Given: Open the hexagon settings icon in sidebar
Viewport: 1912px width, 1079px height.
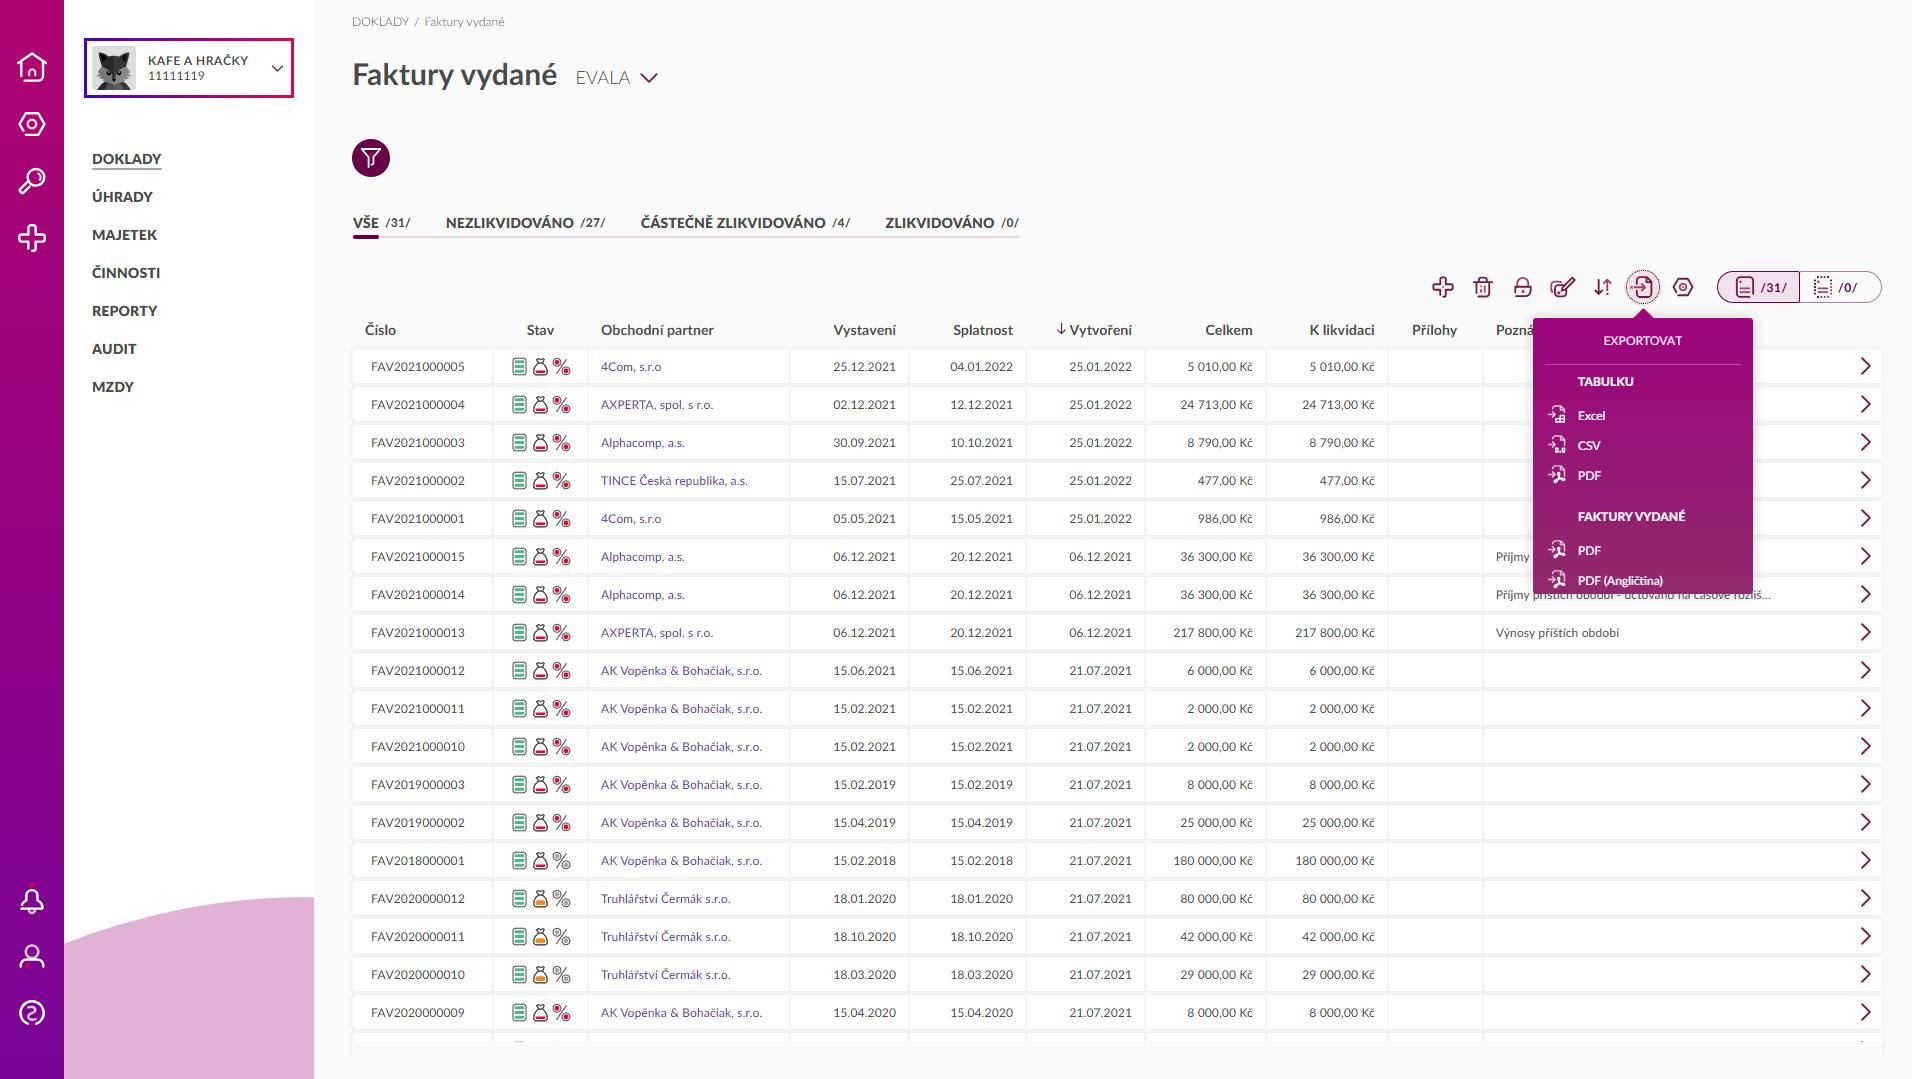Looking at the screenshot, I should tap(32, 124).
